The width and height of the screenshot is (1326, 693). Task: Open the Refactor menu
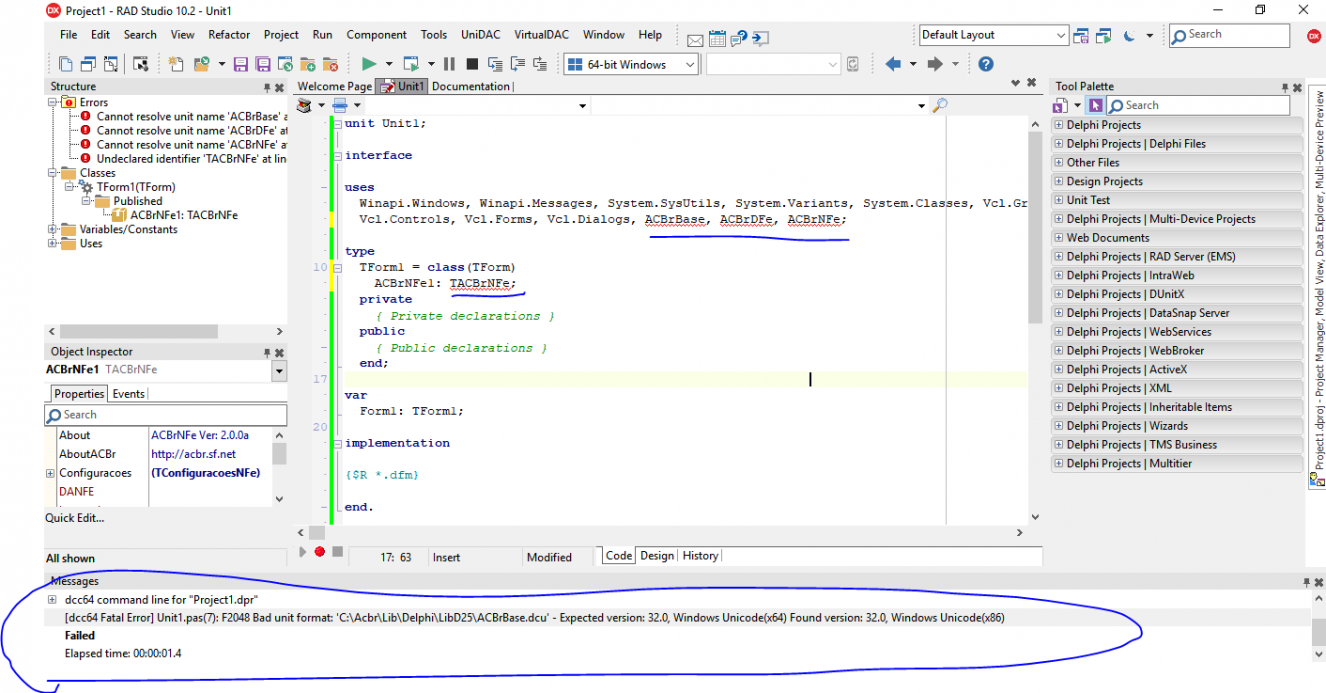pyautogui.click(x=229, y=35)
